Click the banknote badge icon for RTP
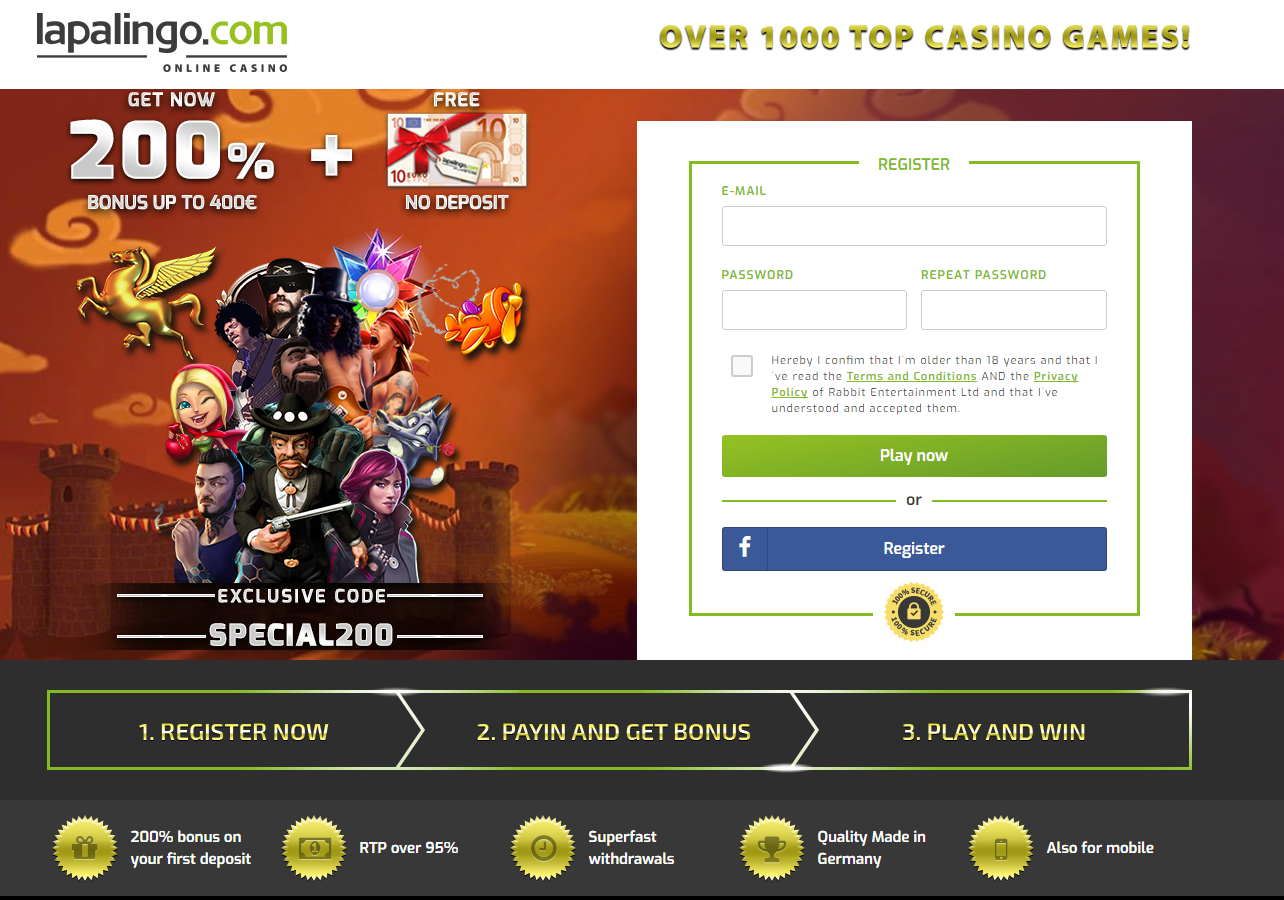Viewport: 1284px width, 900px height. 314,848
